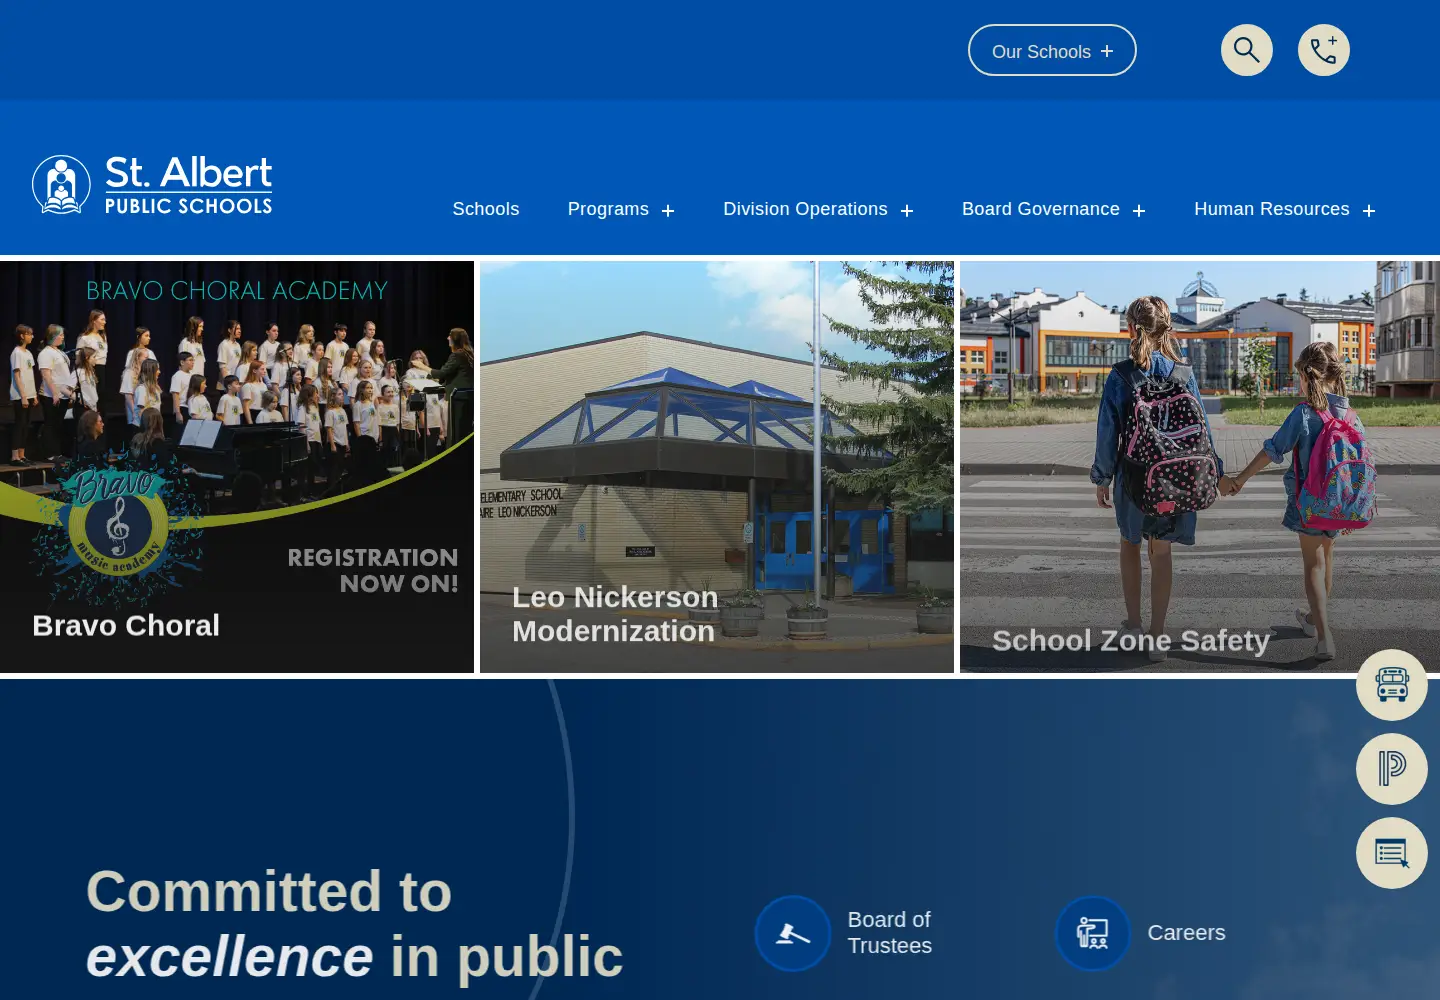
Task: Open the Leo Nickerson Modernization card
Action: [x=717, y=467]
